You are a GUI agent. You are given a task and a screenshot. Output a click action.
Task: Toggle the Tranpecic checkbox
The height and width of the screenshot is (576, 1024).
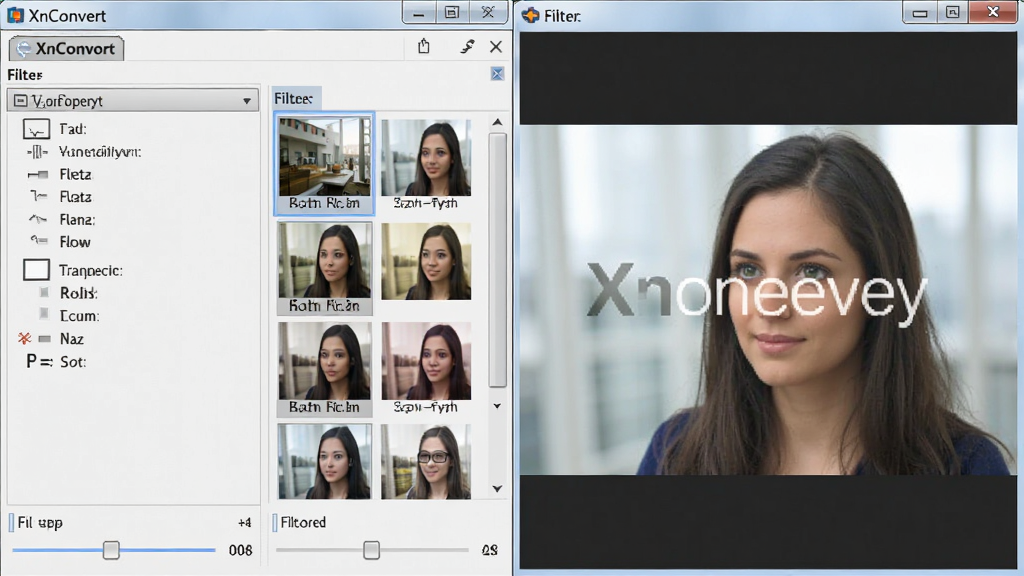point(36,270)
